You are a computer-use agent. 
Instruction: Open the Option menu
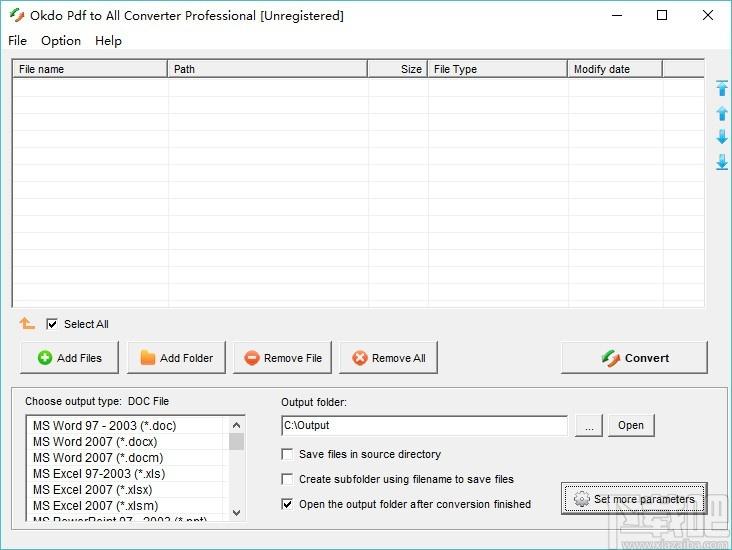point(61,41)
